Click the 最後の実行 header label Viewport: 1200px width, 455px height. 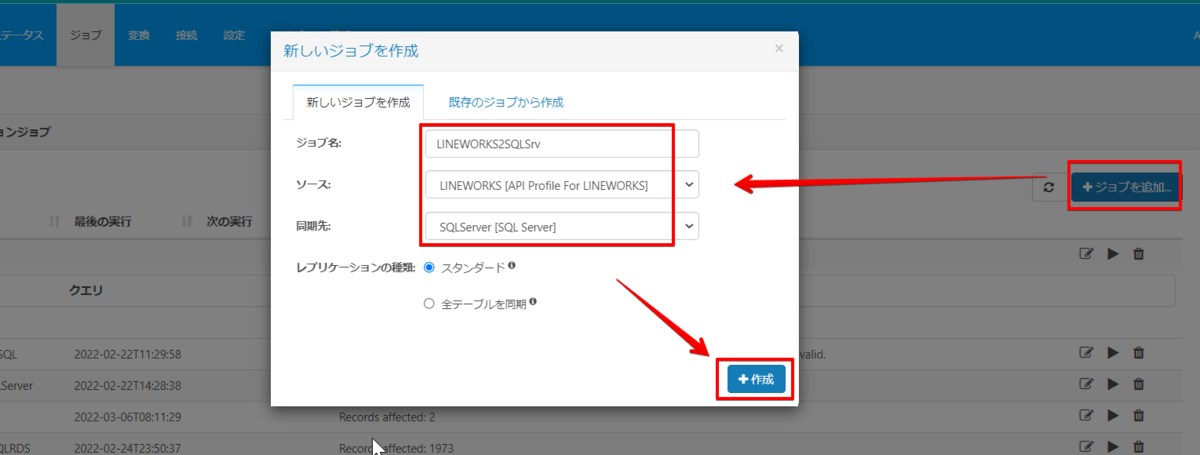pos(102,221)
